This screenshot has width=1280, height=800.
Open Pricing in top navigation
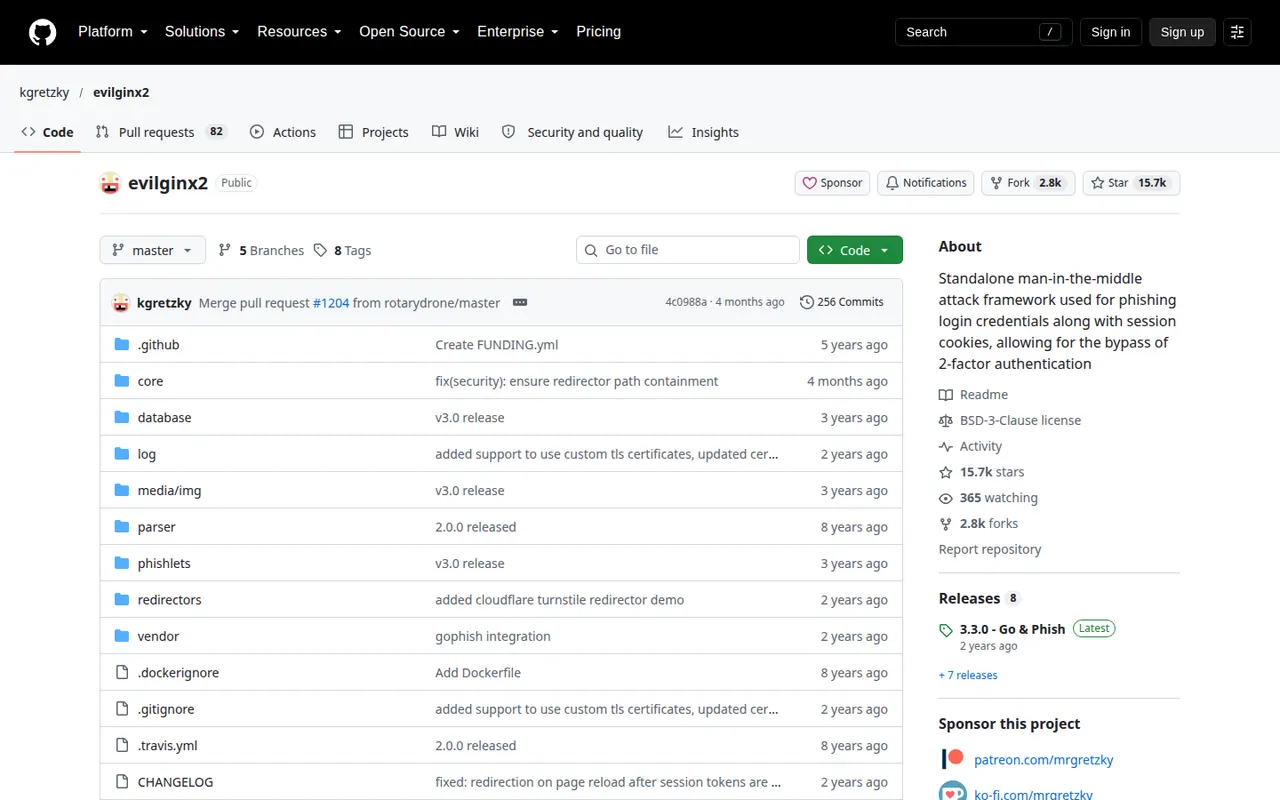click(x=598, y=32)
